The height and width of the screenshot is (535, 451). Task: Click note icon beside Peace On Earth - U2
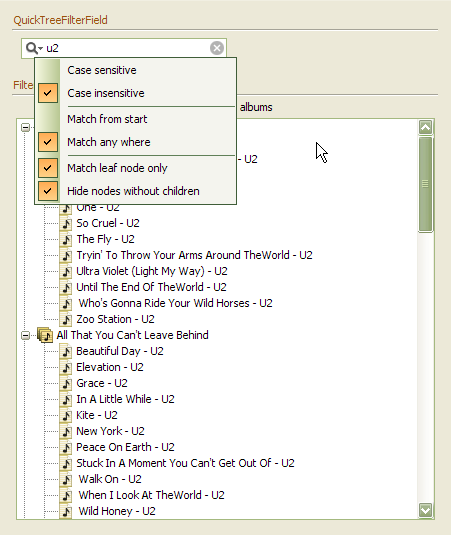(66, 448)
